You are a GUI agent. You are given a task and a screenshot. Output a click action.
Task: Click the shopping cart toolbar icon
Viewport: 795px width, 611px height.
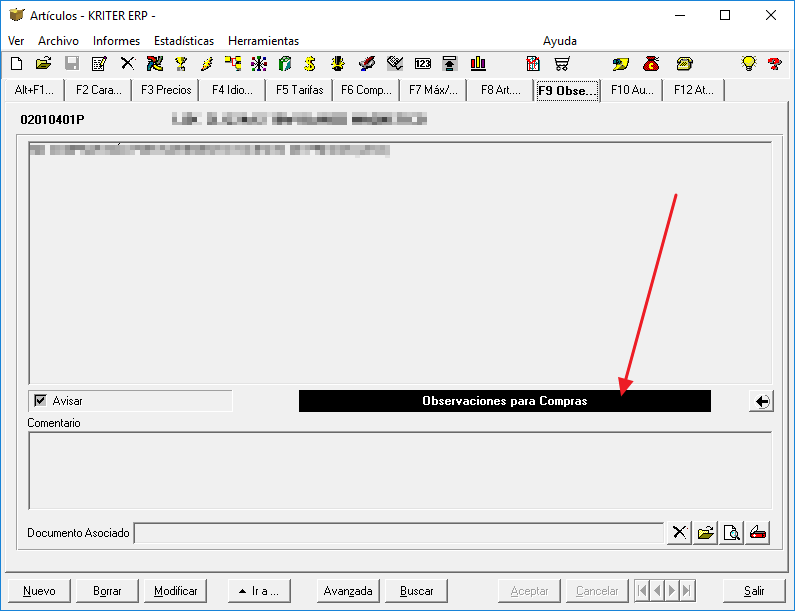tap(562, 64)
